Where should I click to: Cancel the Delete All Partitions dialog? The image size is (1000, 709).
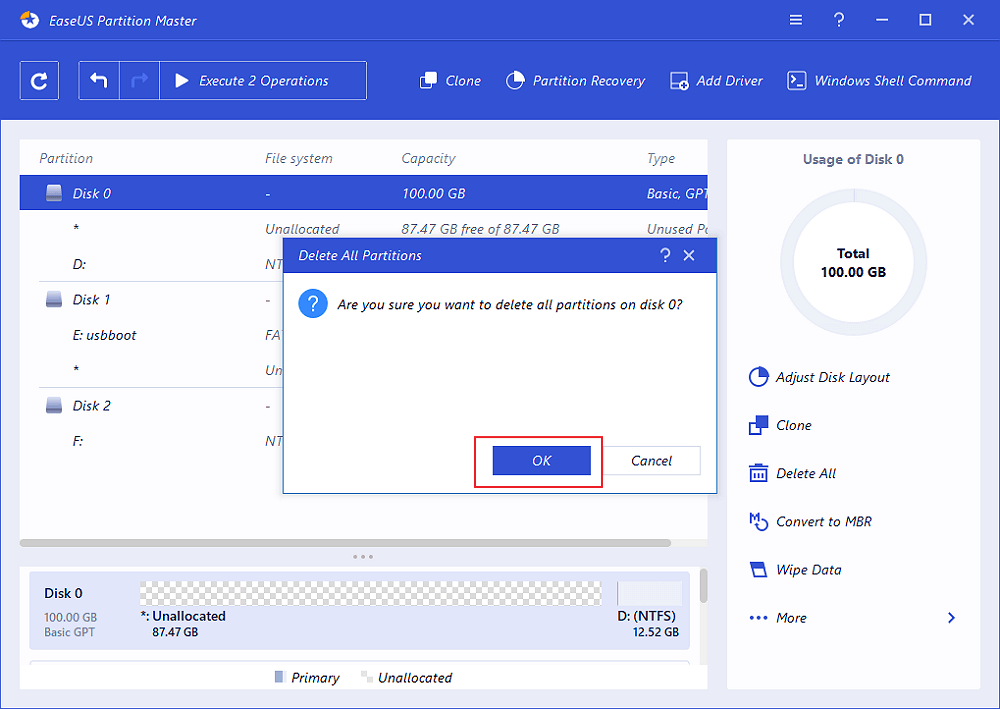point(651,461)
